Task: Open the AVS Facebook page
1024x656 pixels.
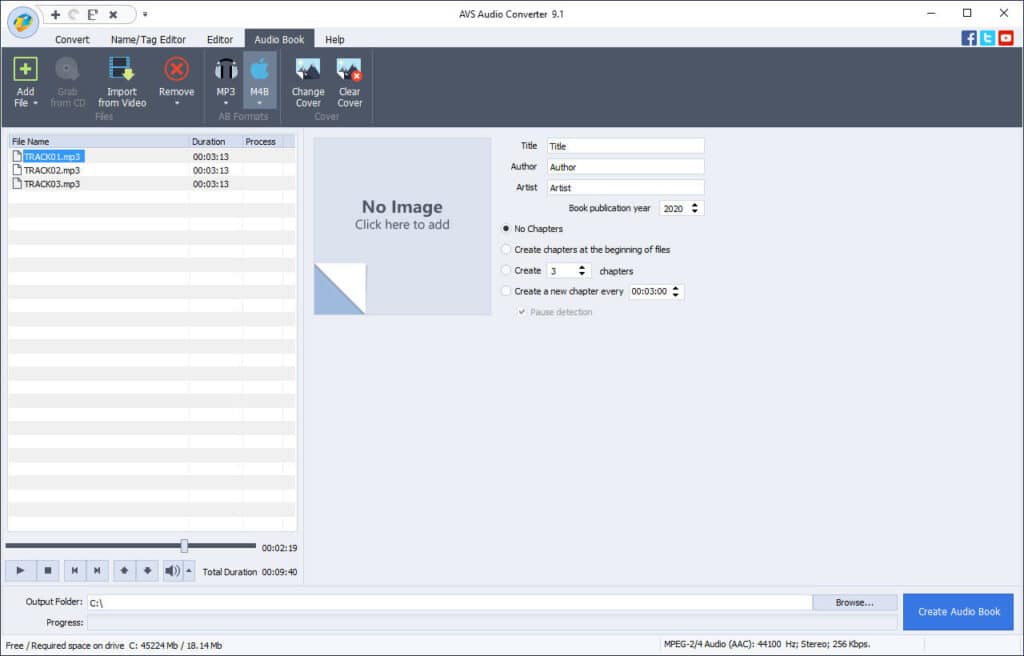Action: click(x=968, y=37)
